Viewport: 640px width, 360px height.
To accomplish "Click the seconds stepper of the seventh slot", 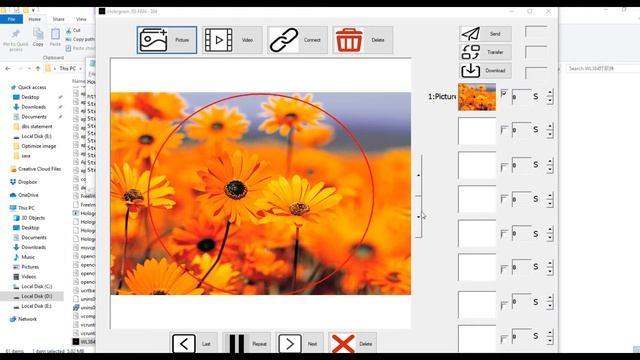I will pos(550,302).
